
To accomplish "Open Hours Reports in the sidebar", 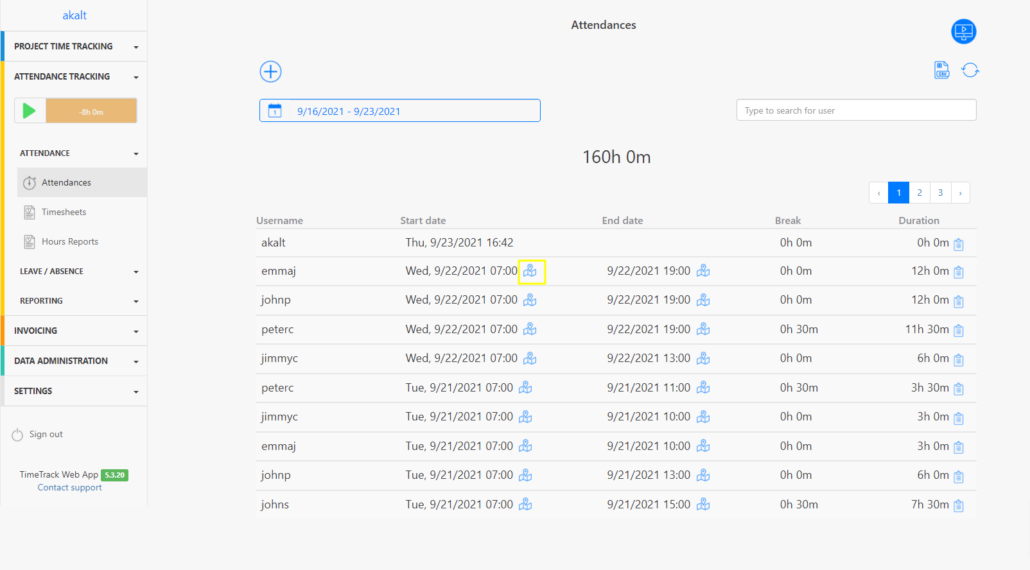I will 69,242.
